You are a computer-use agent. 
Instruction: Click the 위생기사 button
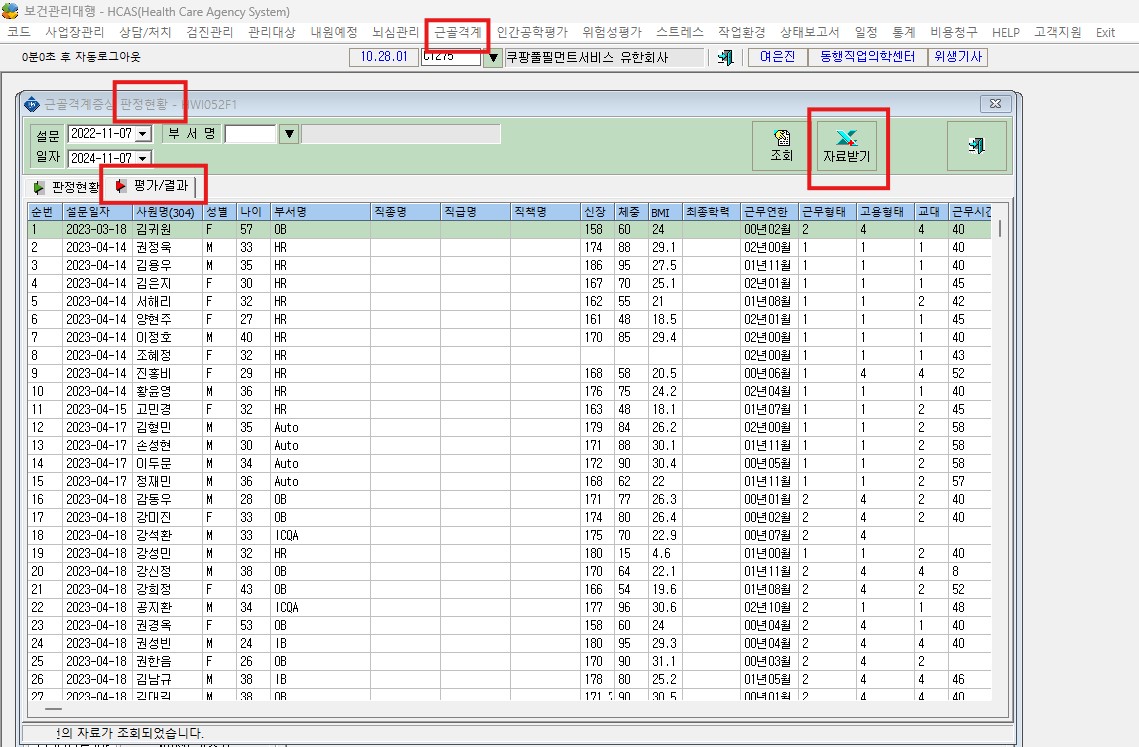pos(957,57)
